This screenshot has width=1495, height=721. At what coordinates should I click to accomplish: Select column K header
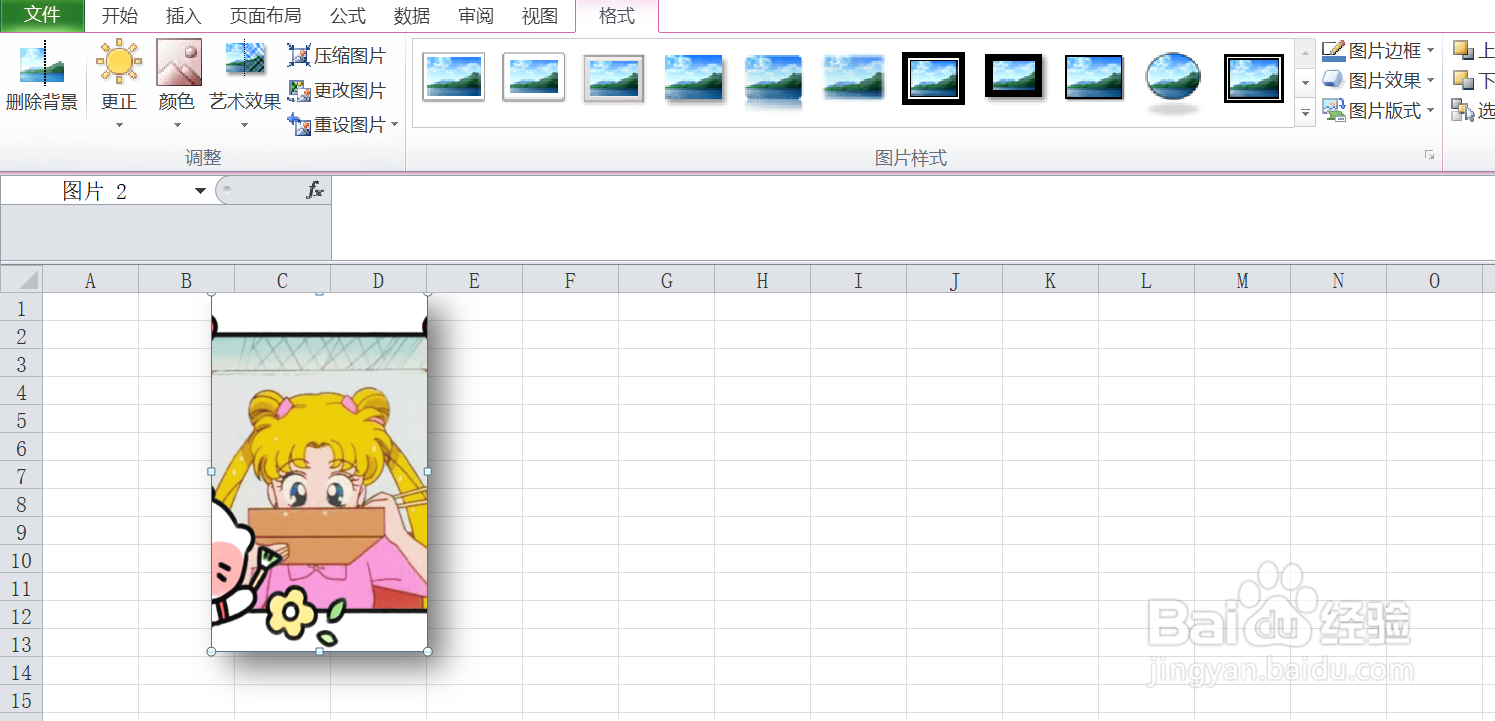tap(1050, 281)
